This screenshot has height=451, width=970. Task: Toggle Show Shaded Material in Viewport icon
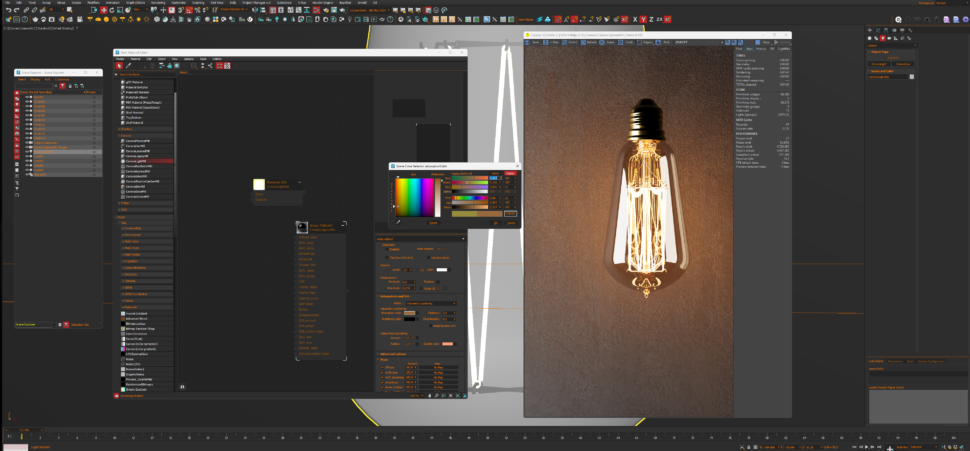[176, 66]
